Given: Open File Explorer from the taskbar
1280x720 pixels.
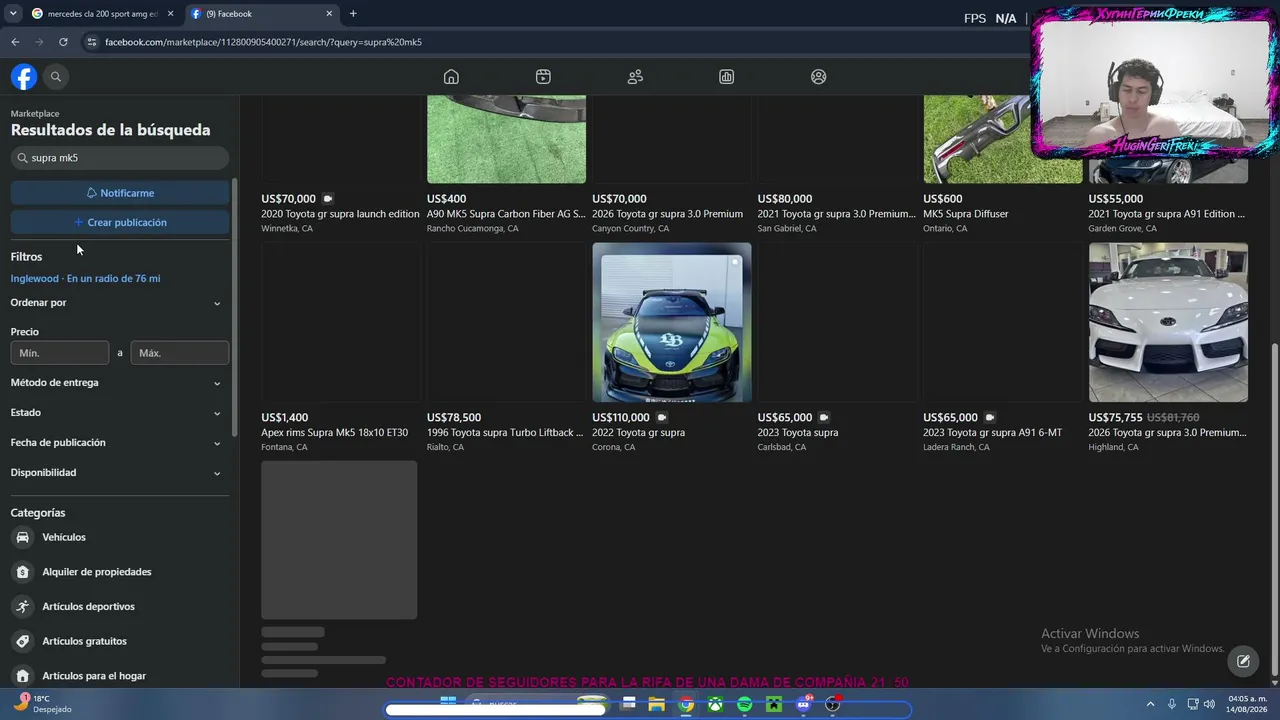Looking at the screenshot, I should (x=657, y=705).
